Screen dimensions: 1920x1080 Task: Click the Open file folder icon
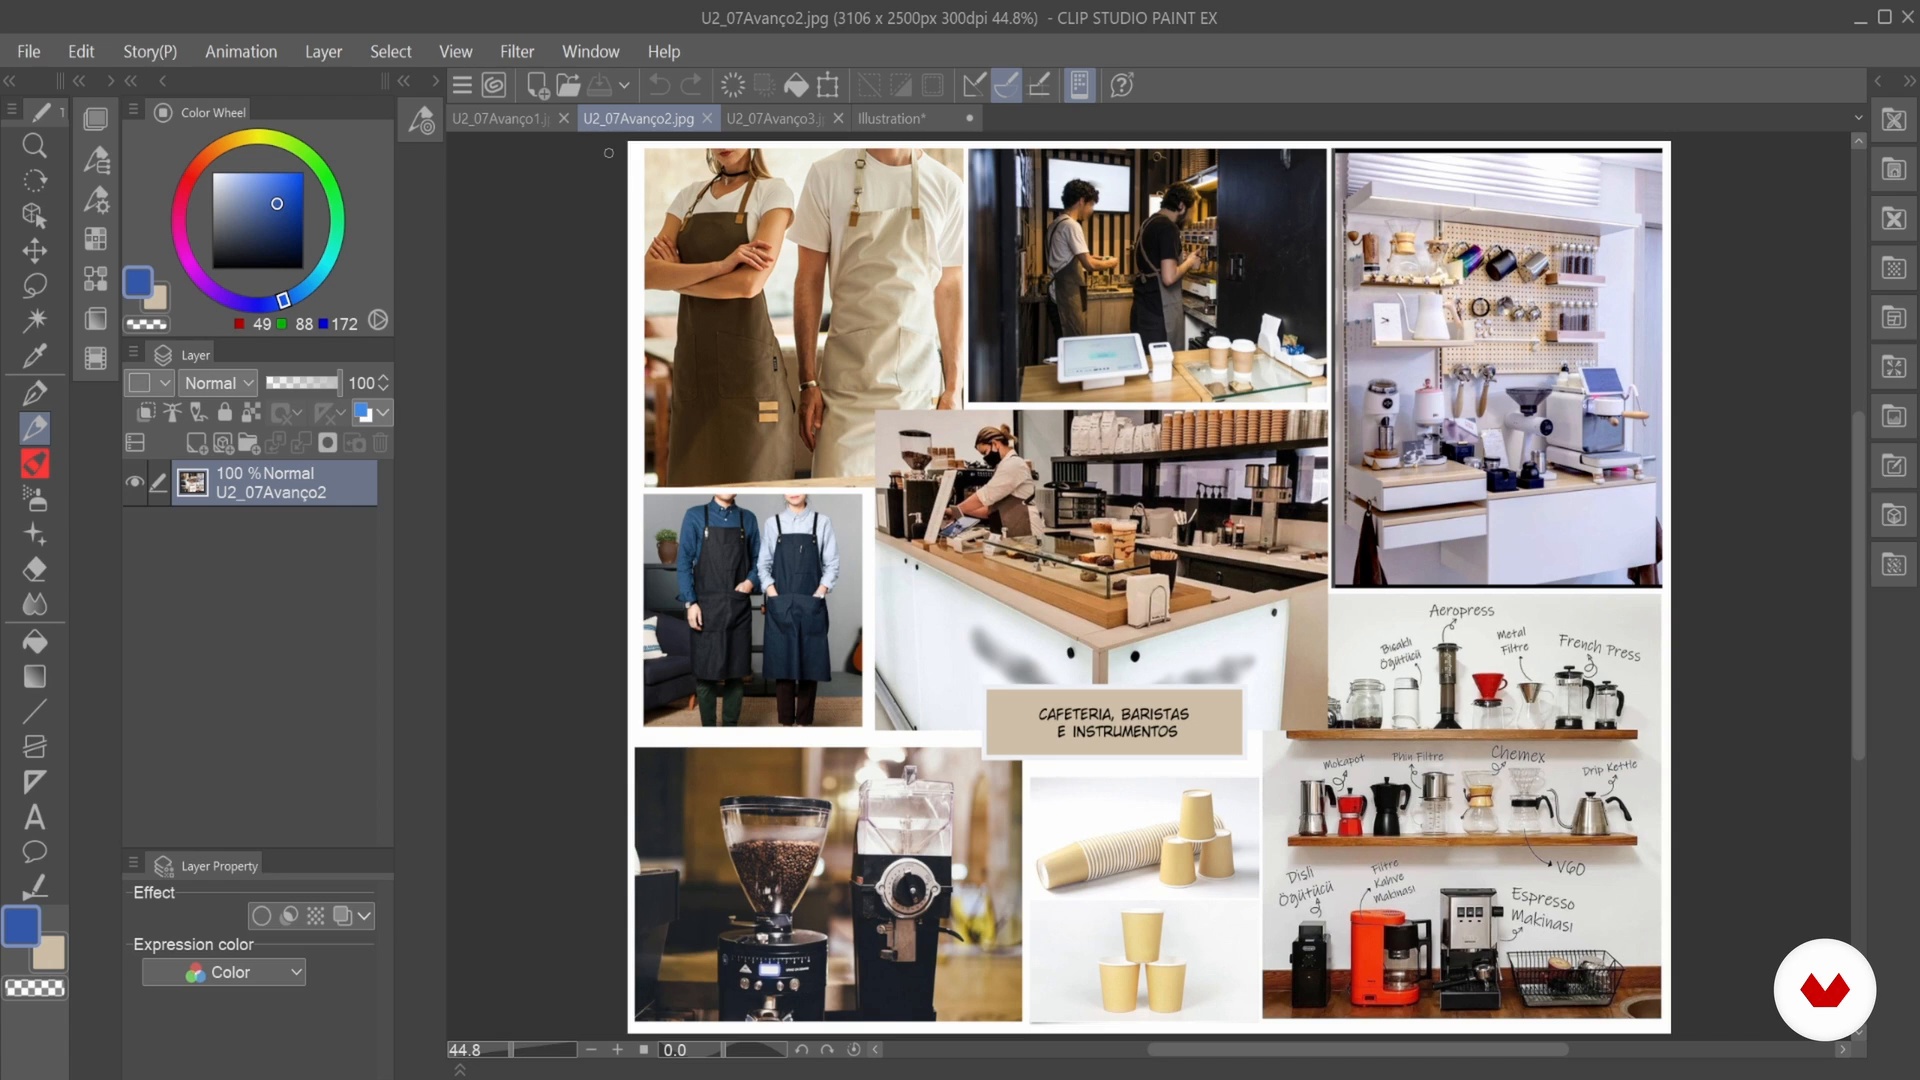(x=568, y=86)
